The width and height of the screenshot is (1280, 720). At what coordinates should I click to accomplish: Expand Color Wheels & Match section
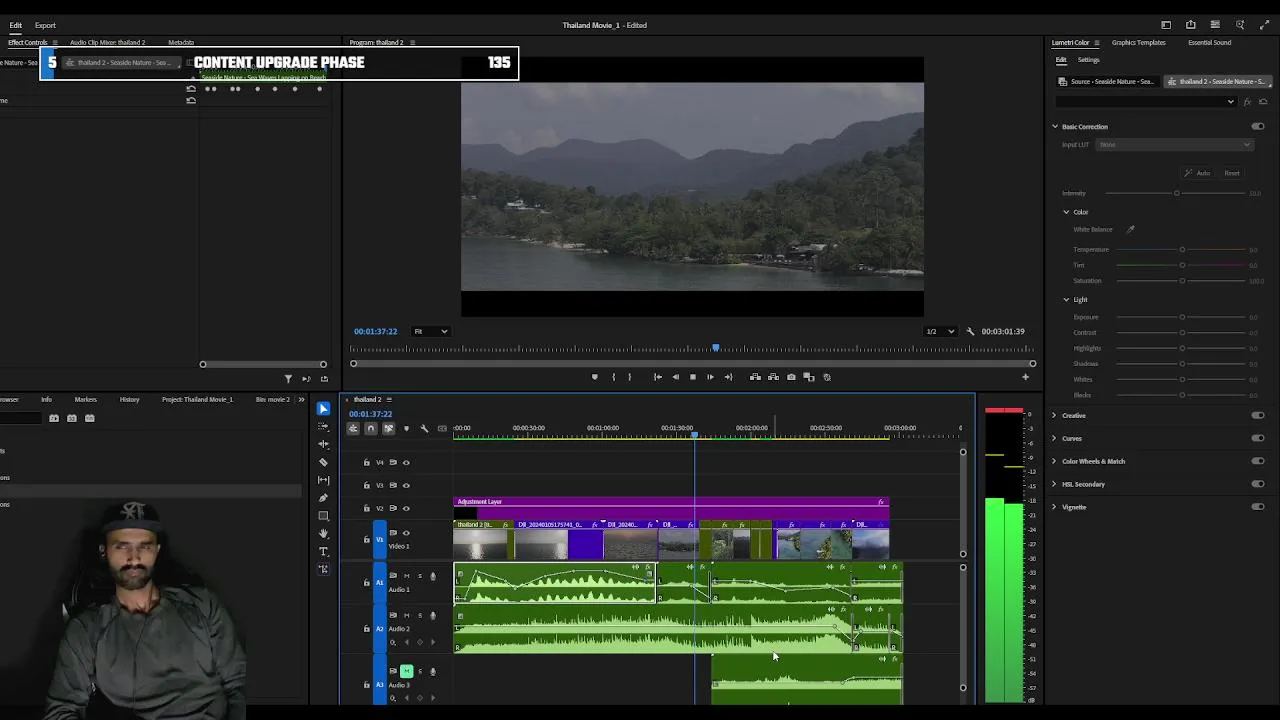[1054, 462]
